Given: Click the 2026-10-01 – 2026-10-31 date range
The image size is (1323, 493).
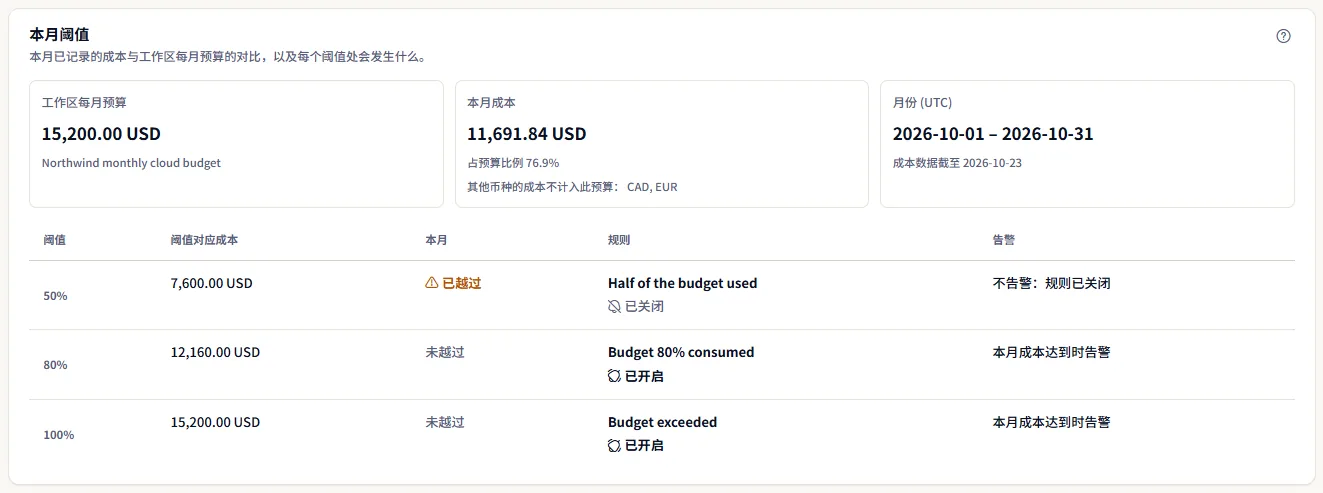Looking at the screenshot, I should point(992,134).
